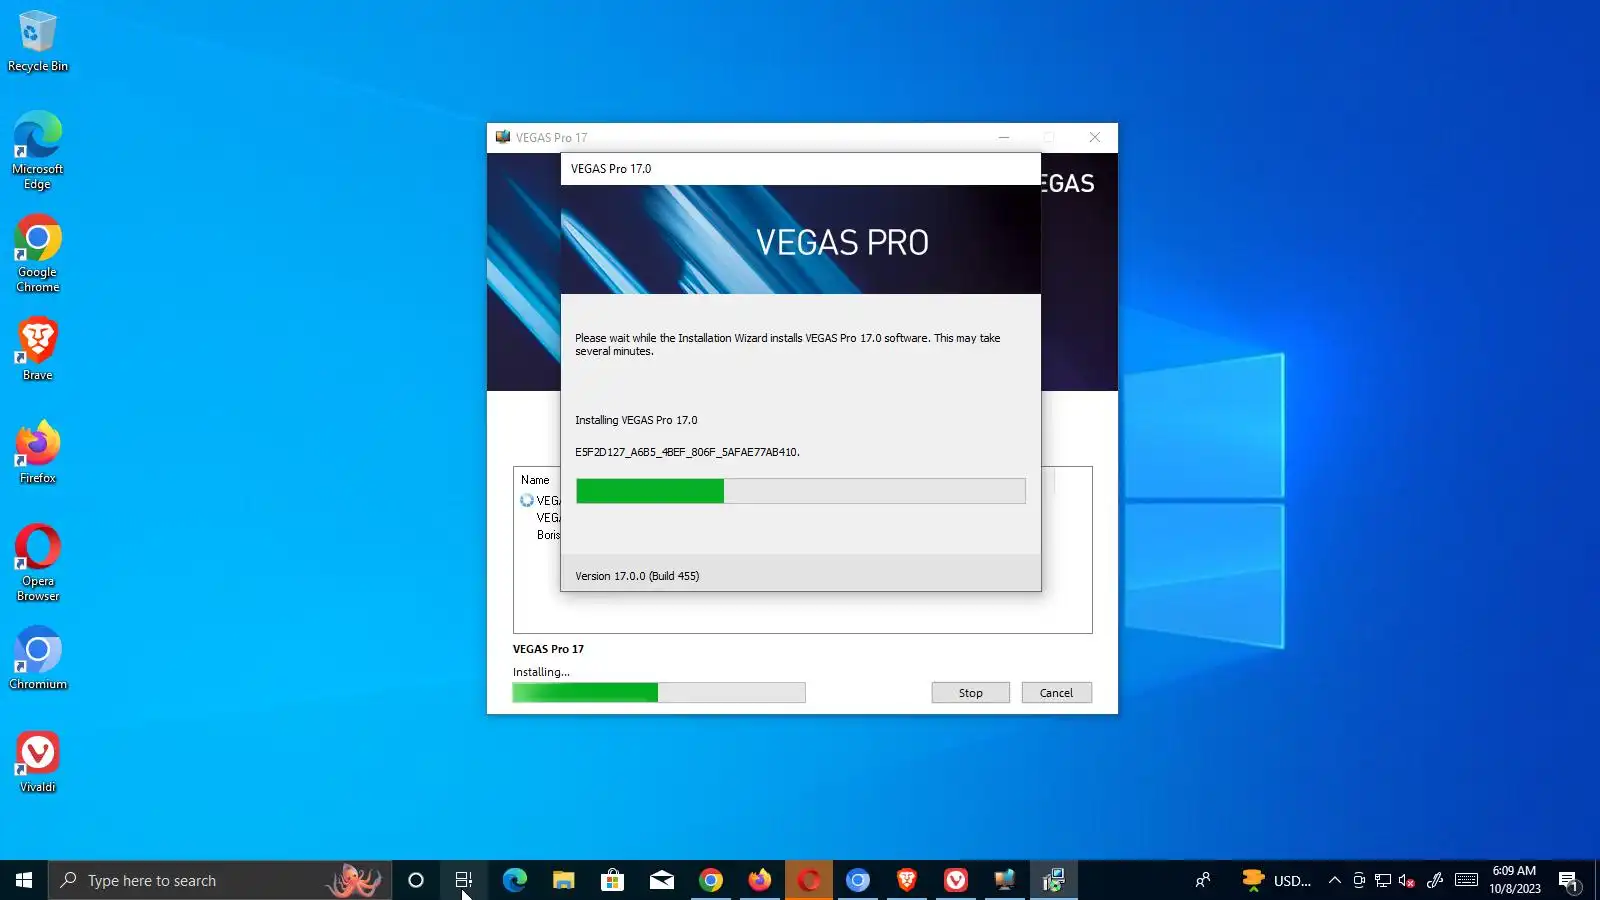The image size is (1600, 900).
Task: Open the Mail app from the taskbar
Action: point(661,880)
